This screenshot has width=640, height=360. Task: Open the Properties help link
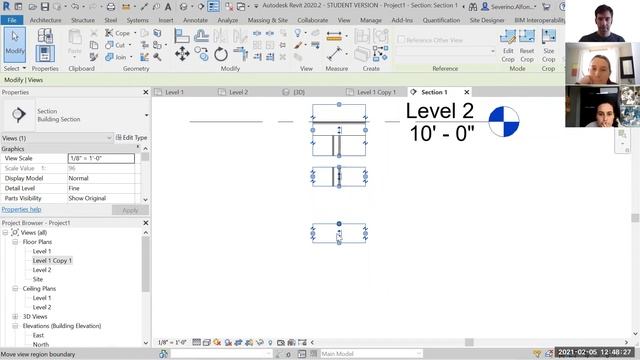coord(21,210)
